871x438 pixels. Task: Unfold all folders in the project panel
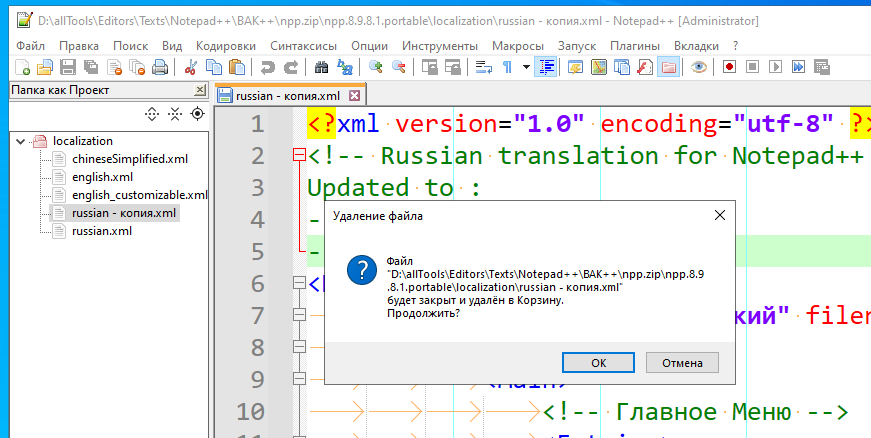[152, 114]
